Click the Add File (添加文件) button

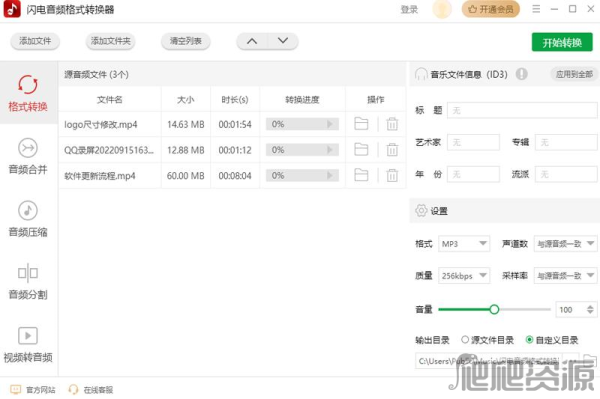click(35, 41)
